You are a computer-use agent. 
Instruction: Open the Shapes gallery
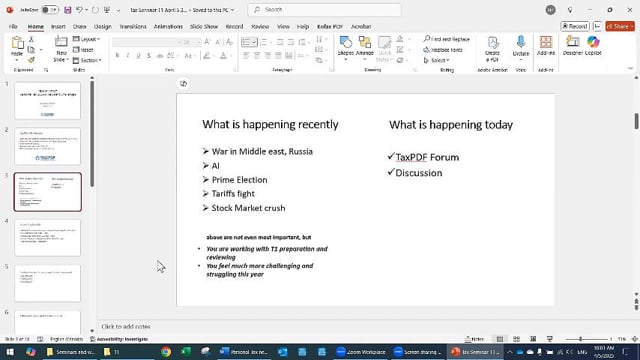coord(346,49)
